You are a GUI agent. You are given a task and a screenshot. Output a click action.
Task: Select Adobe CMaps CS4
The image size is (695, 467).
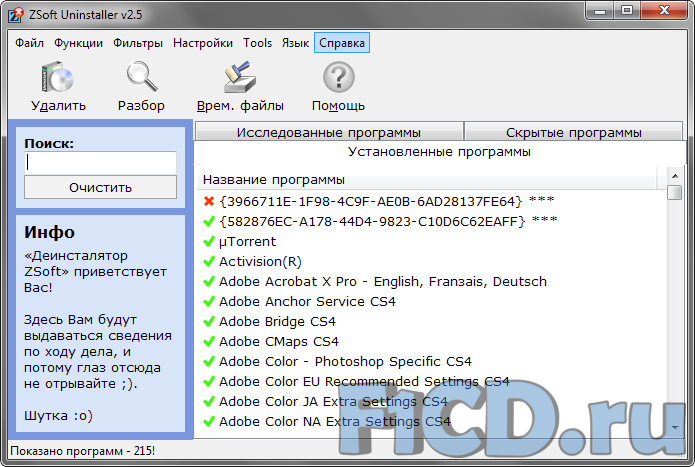[x=278, y=342]
